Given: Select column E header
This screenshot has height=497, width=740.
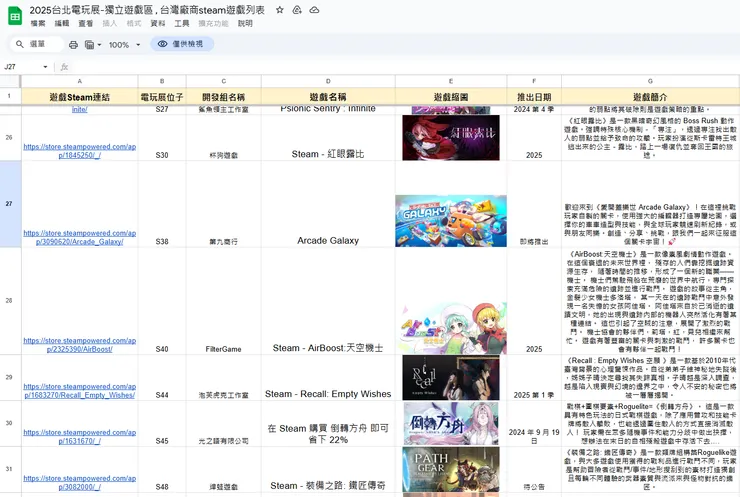Looking at the screenshot, I should tap(451, 81).
